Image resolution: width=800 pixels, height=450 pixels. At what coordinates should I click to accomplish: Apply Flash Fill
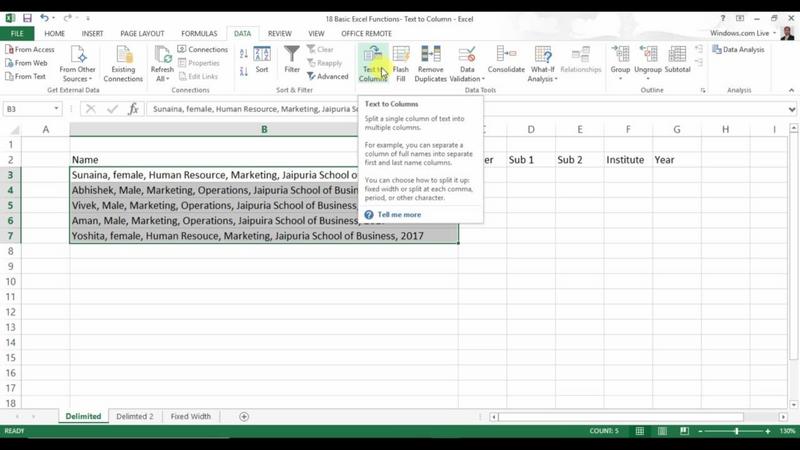click(x=401, y=64)
